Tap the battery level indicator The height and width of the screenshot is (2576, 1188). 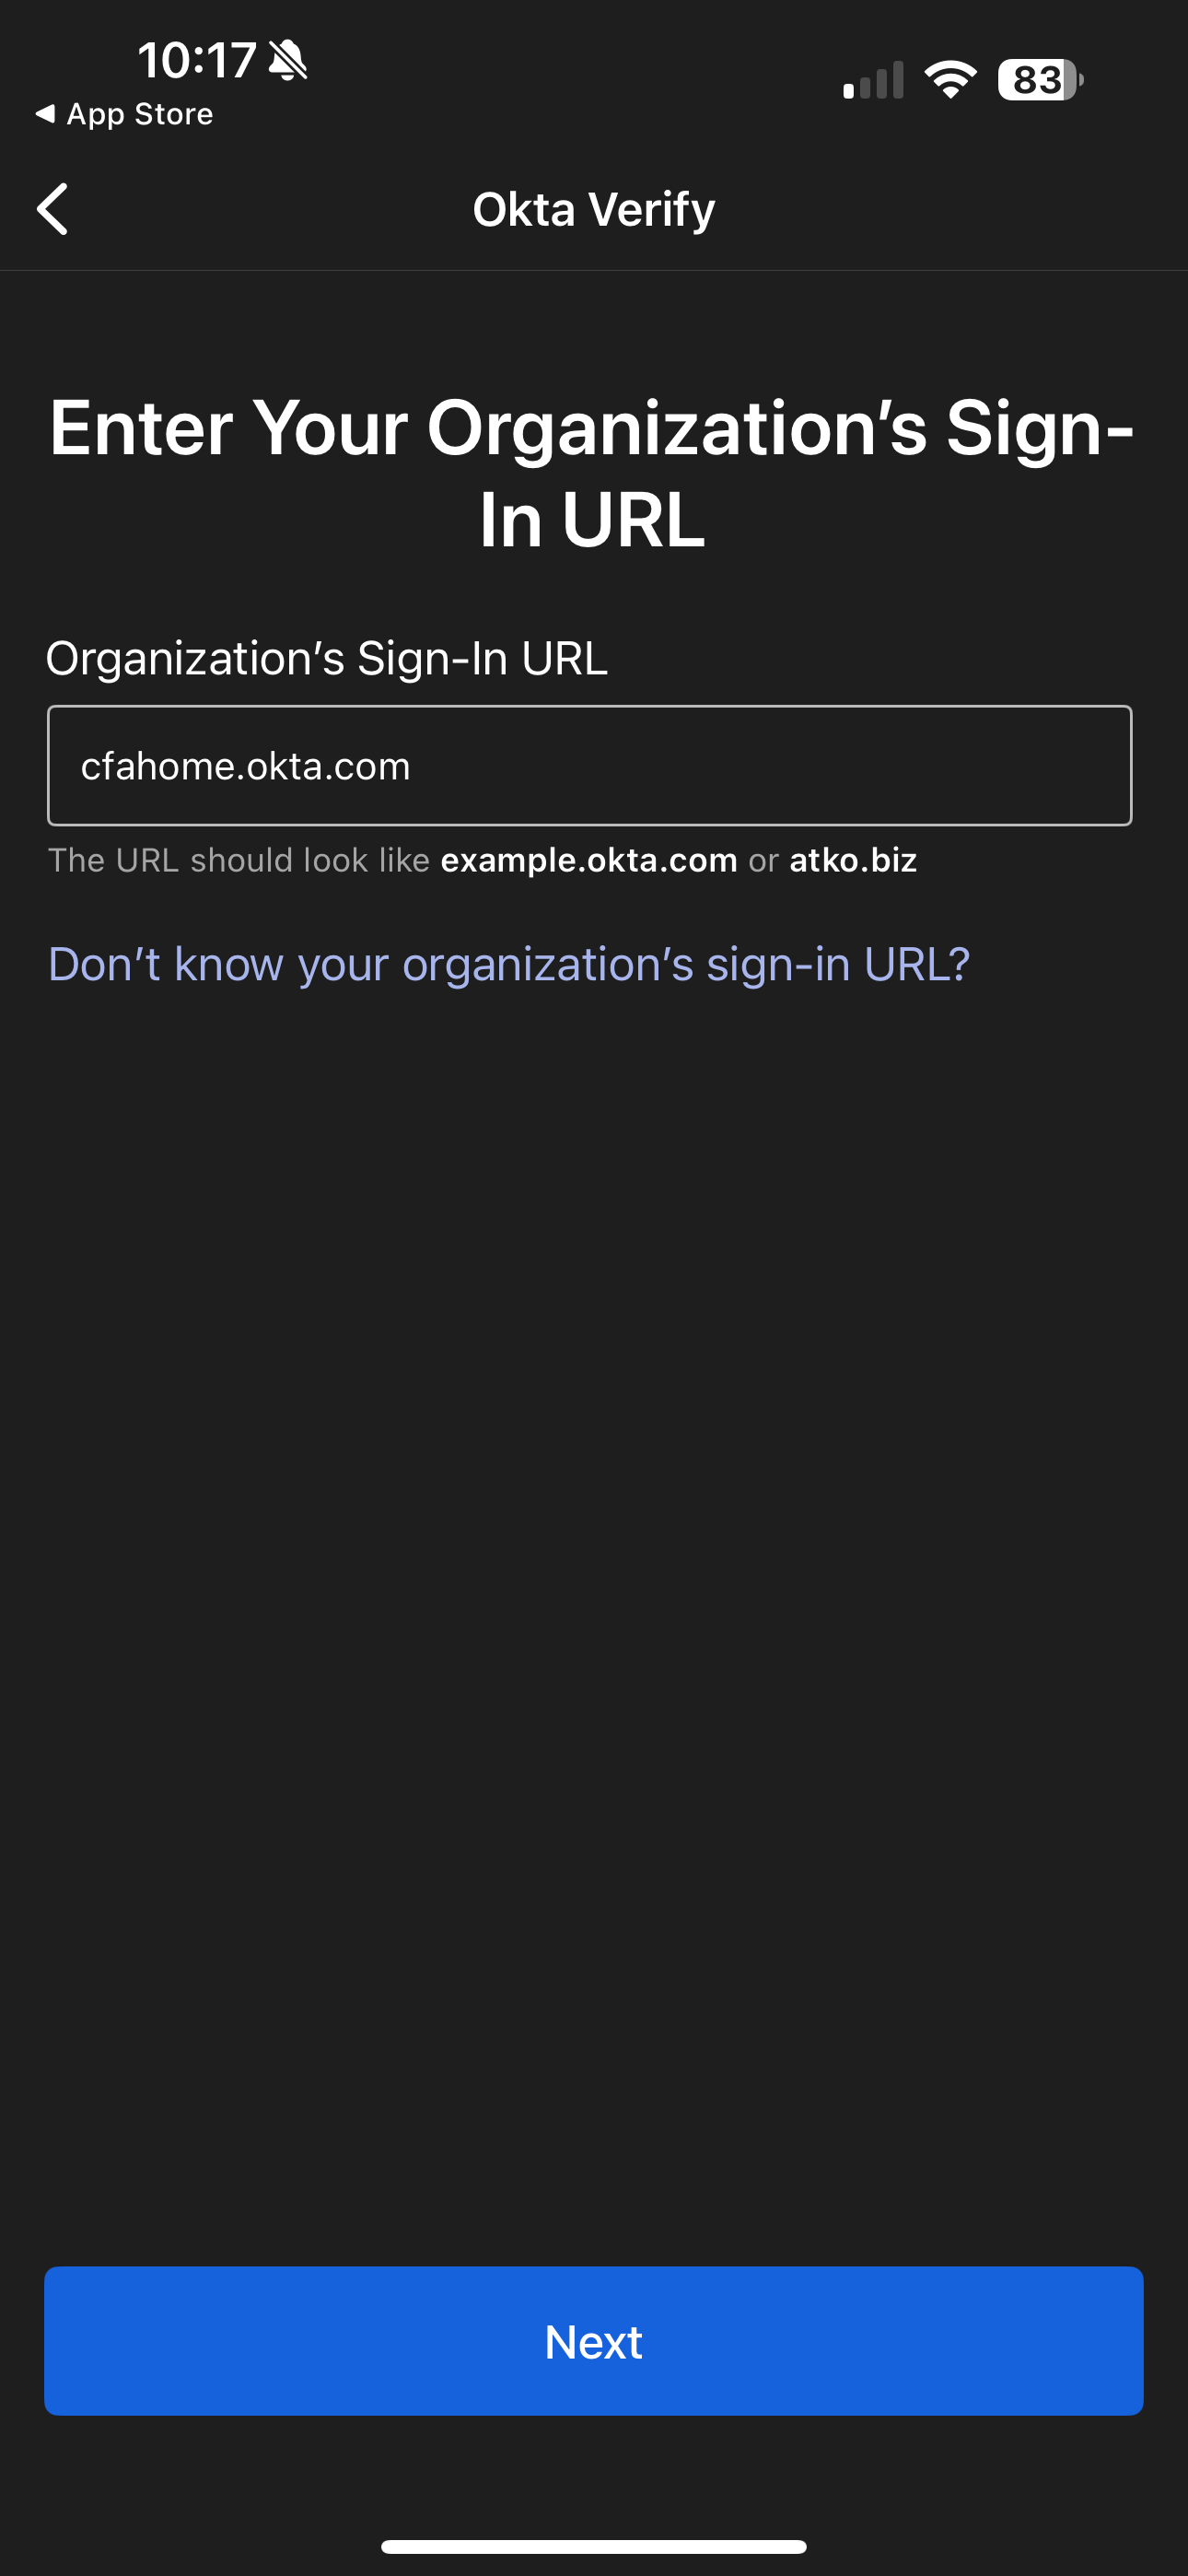pos(1039,80)
